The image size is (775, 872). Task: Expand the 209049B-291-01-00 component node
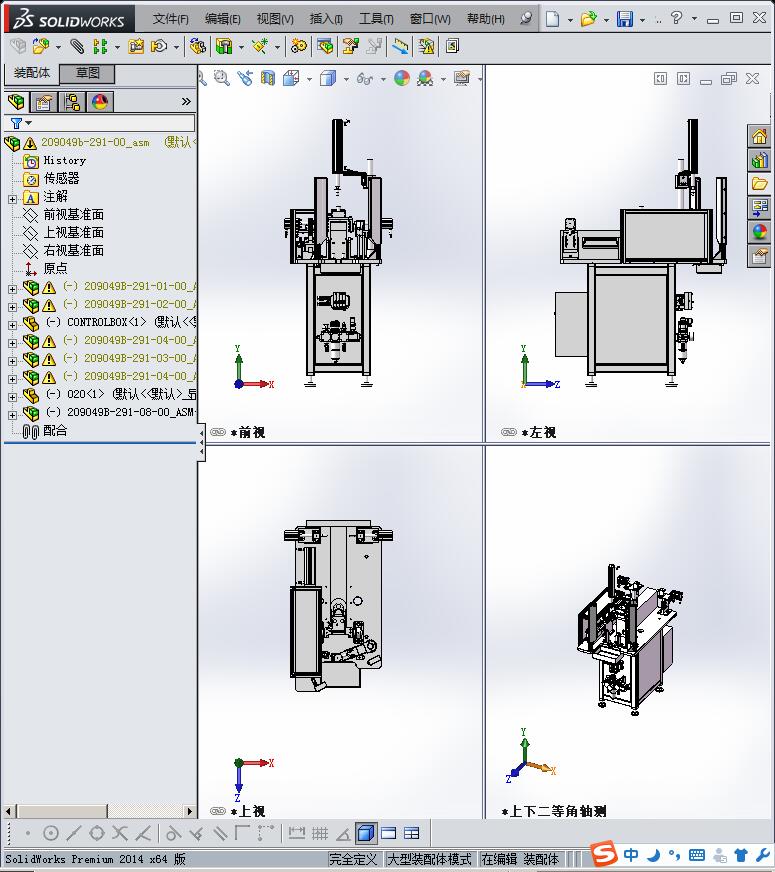coord(12,289)
